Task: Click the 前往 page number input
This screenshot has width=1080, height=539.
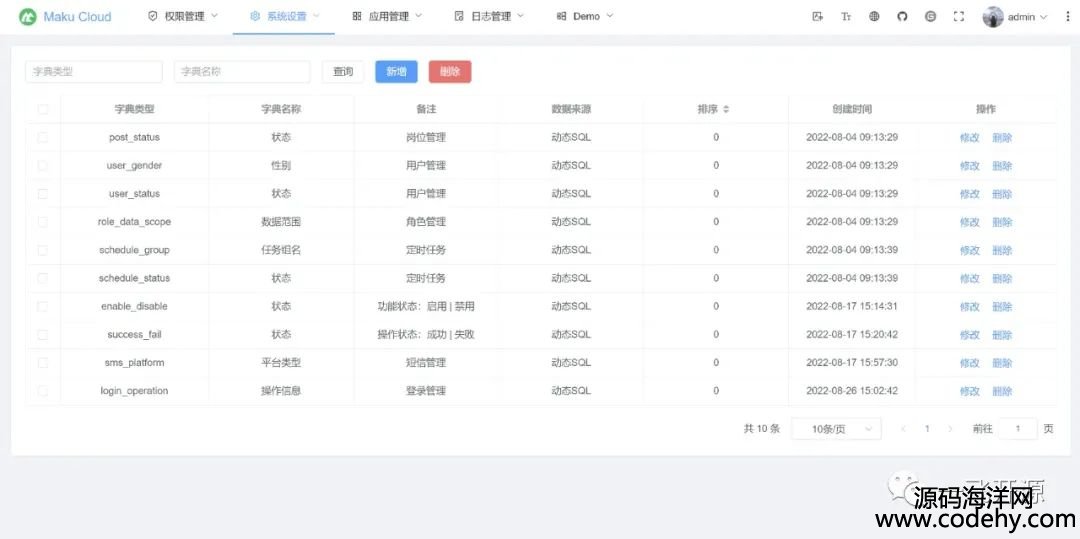Action: click(1017, 429)
